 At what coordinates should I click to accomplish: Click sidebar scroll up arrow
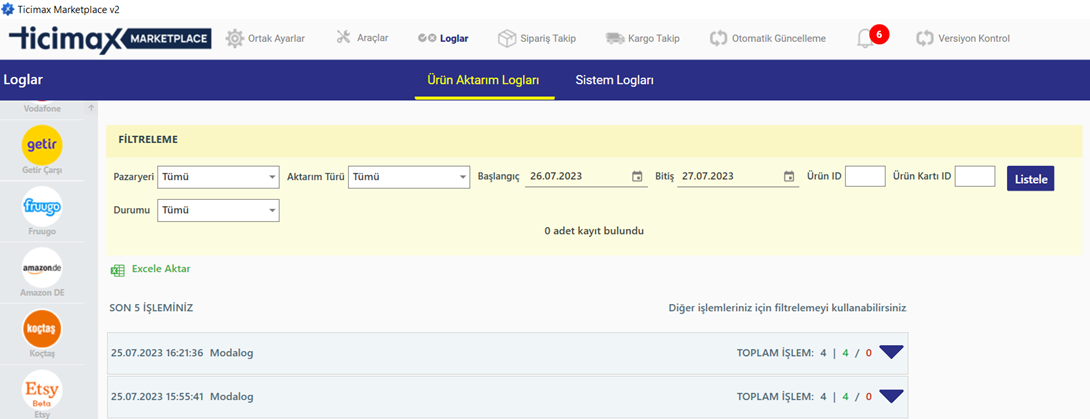pyautogui.click(x=91, y=108)
